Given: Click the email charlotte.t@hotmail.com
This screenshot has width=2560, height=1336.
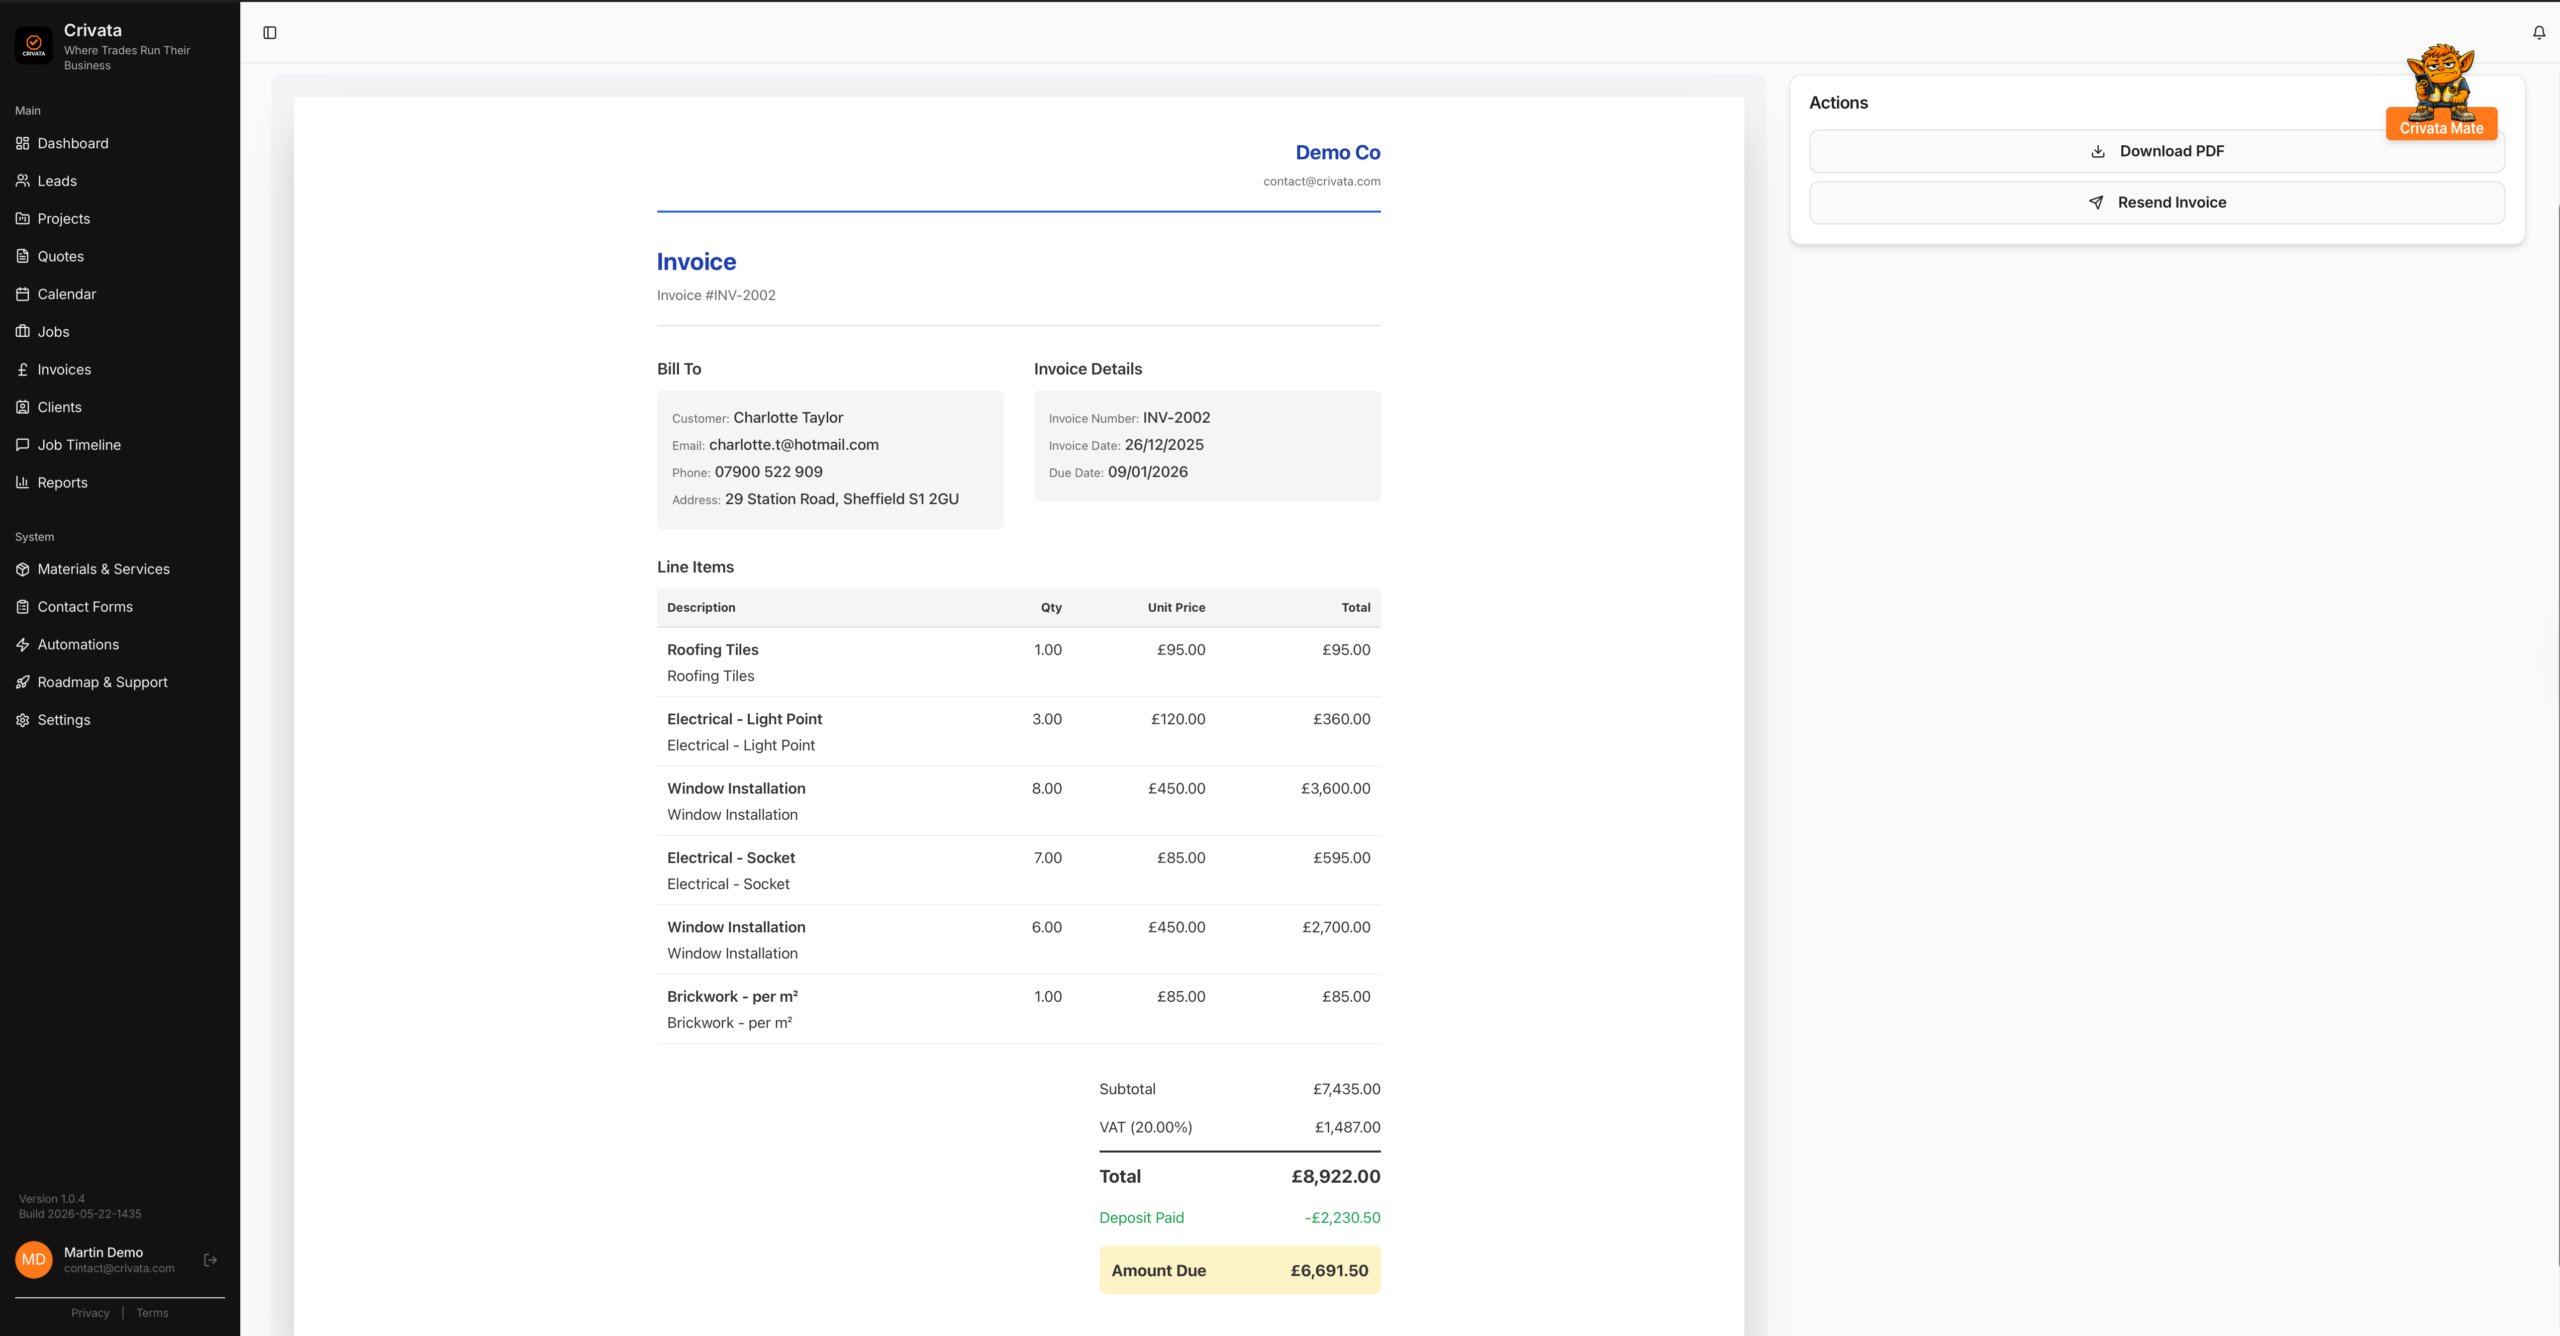Looking at the screenshot, I should tap(794, 445).
